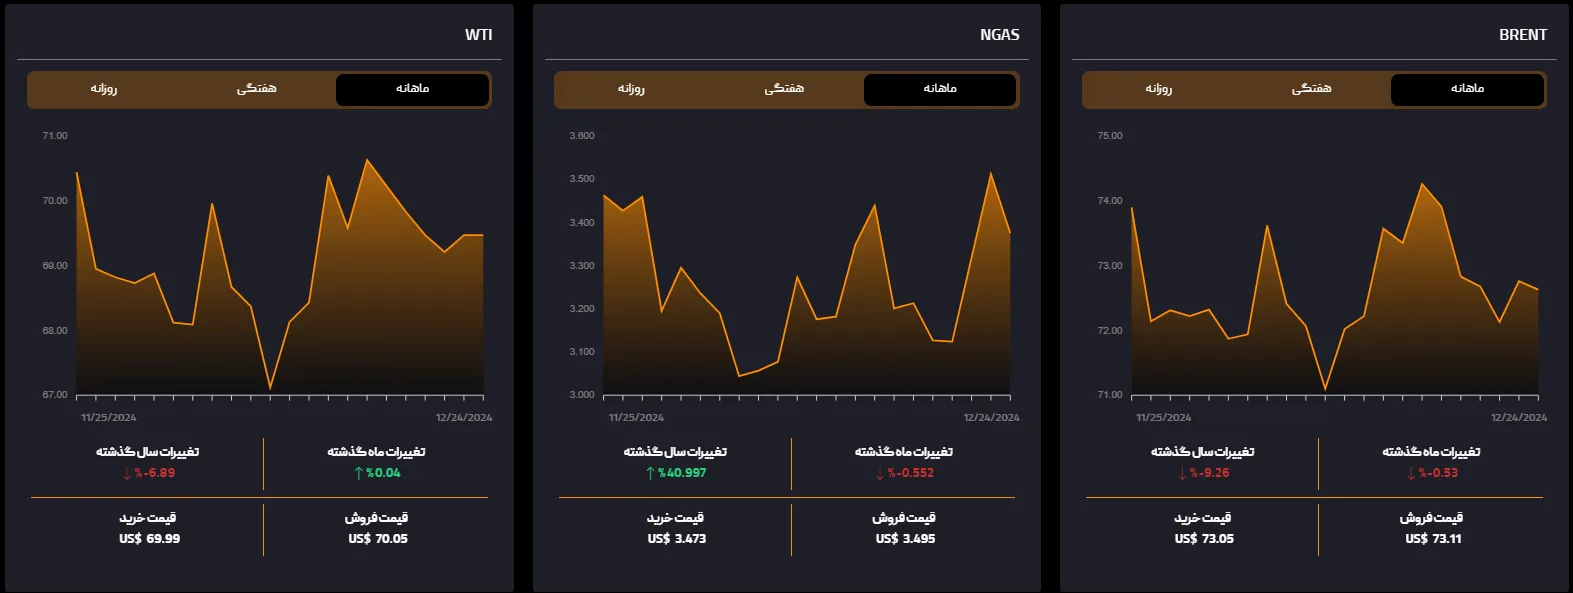Click the red down arrow beside WTI %-6.89
The image size is (1573, 593).
[126, 473]
